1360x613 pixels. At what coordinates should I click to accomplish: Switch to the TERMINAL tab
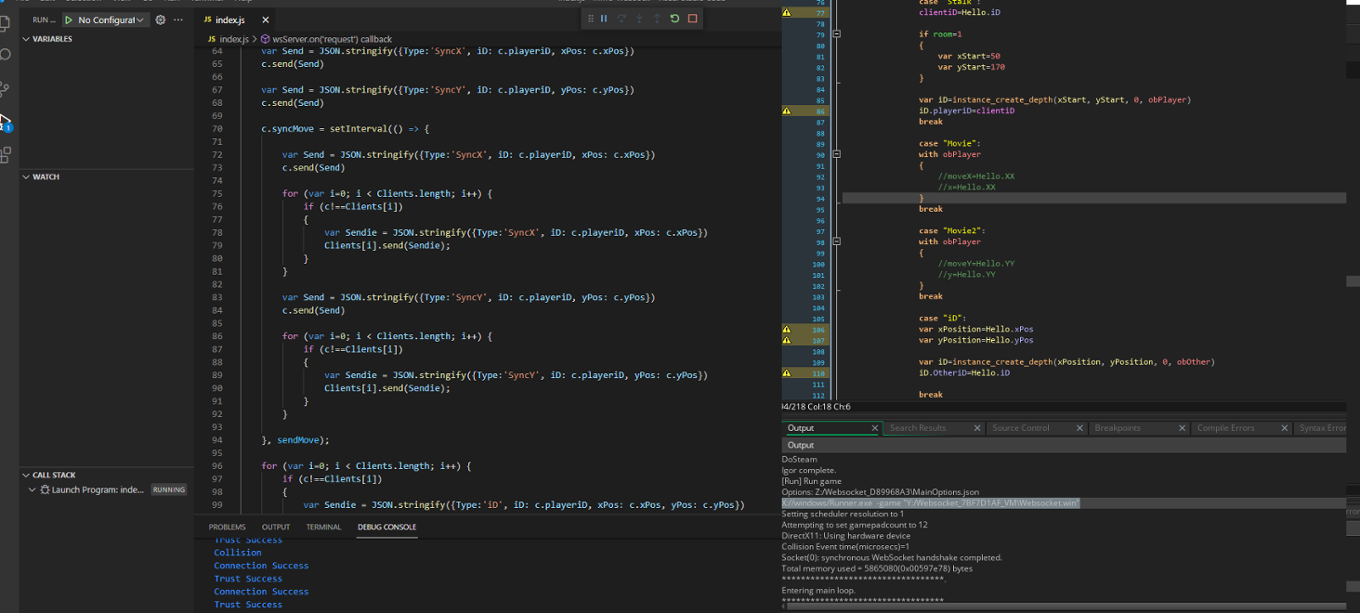point(323,527)
